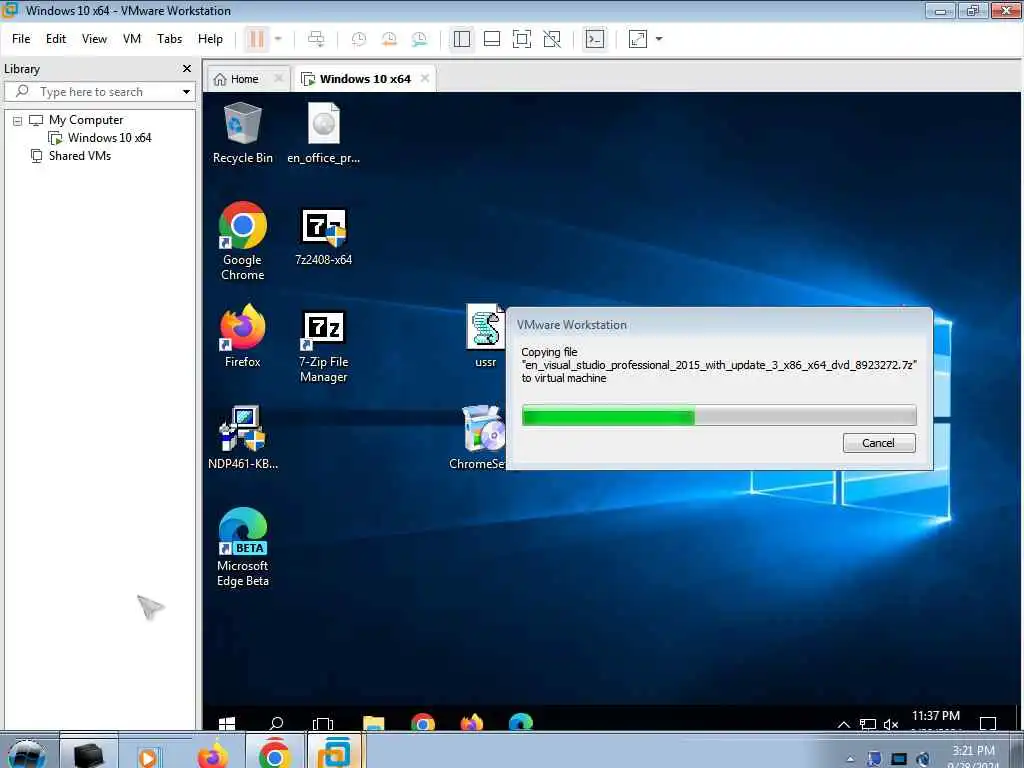Open the host Windows Start orb
The width and height of the screenshot is (1024, 768).
coord(26,754)
